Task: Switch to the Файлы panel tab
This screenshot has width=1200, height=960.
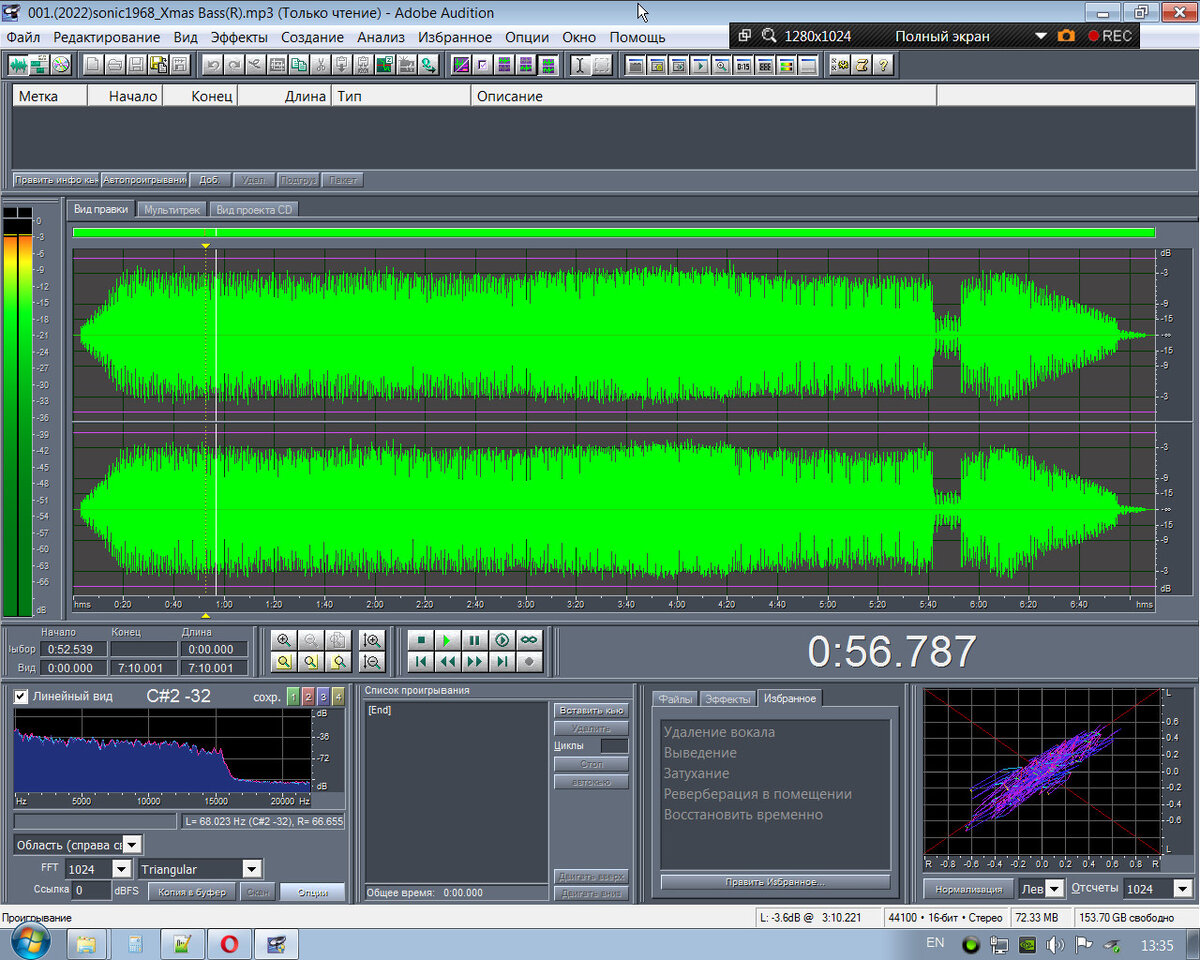Action: (675, 699)
